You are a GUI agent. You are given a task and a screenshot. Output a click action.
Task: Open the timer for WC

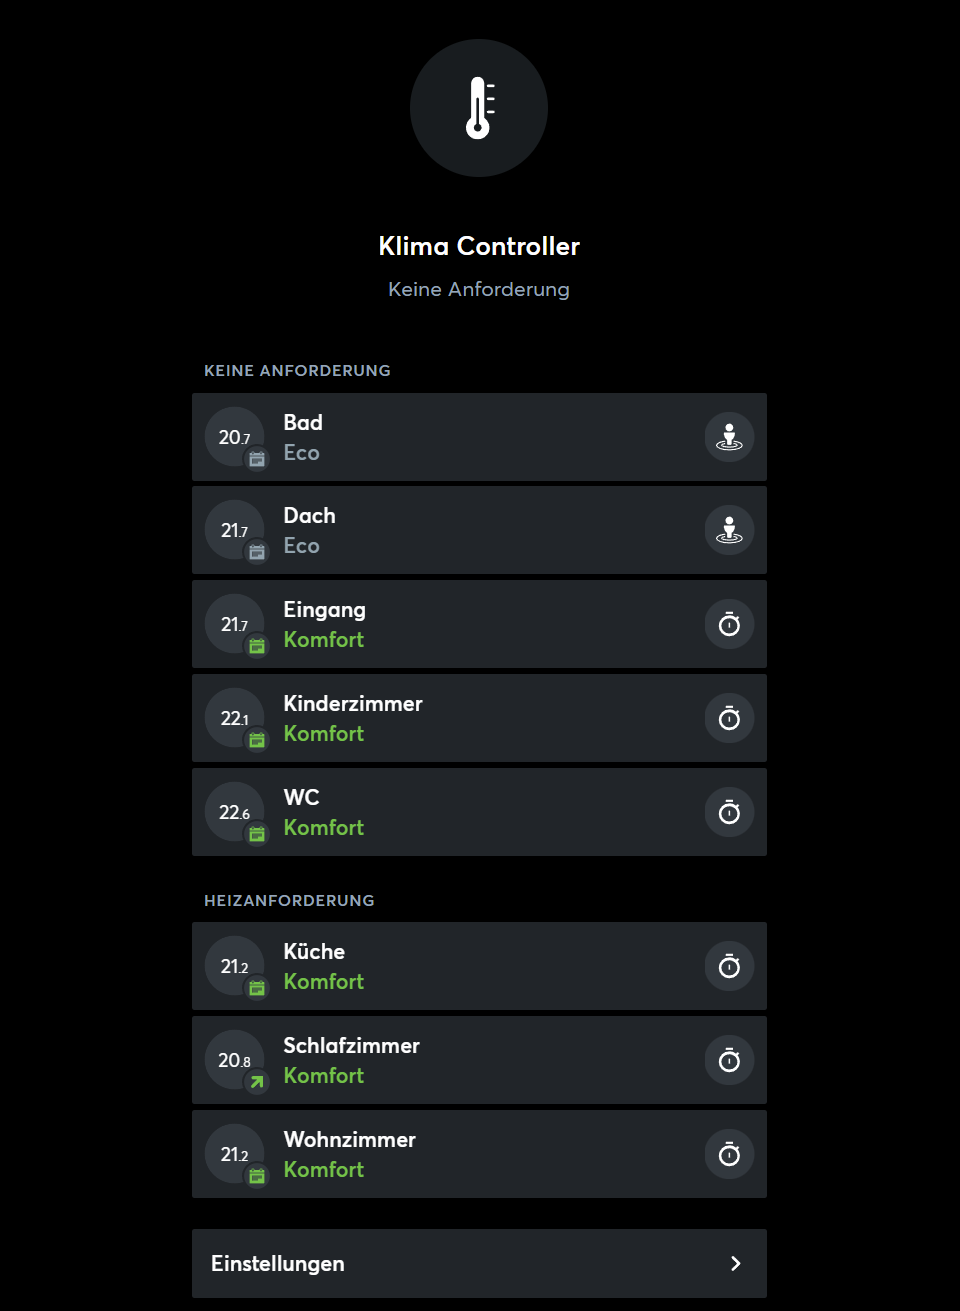pos(729,812)
